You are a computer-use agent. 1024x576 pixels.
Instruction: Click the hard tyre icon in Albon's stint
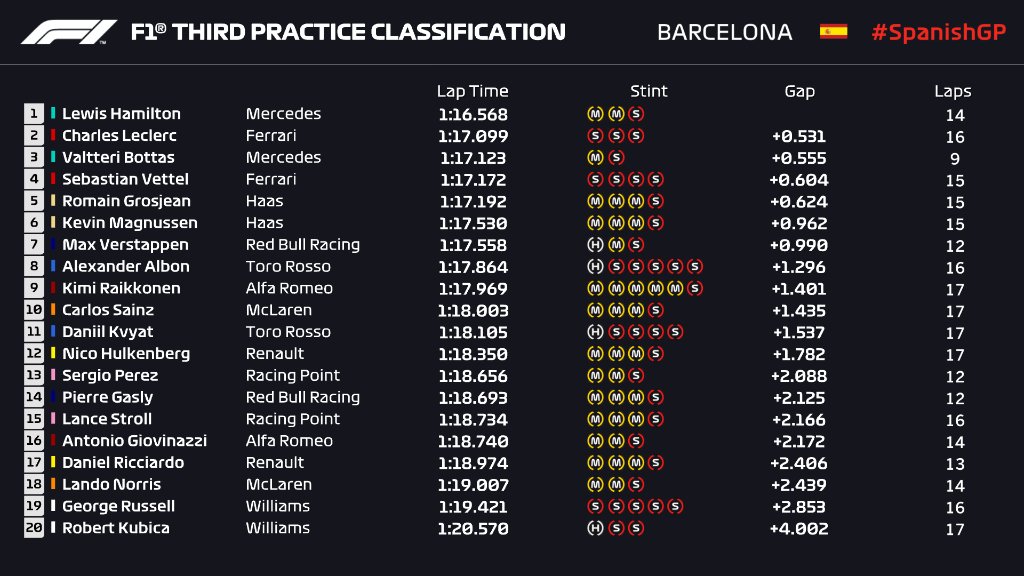point(595,267)
